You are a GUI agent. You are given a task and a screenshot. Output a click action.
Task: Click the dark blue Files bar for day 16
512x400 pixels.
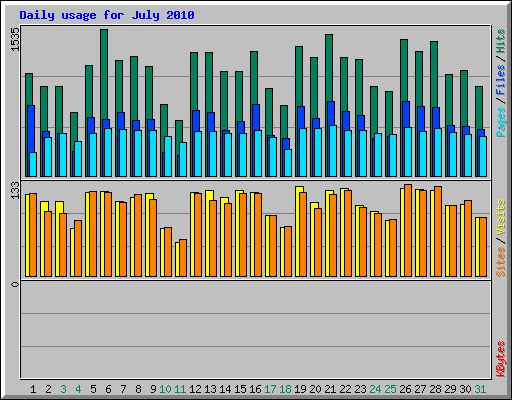(x=256, y=117)
